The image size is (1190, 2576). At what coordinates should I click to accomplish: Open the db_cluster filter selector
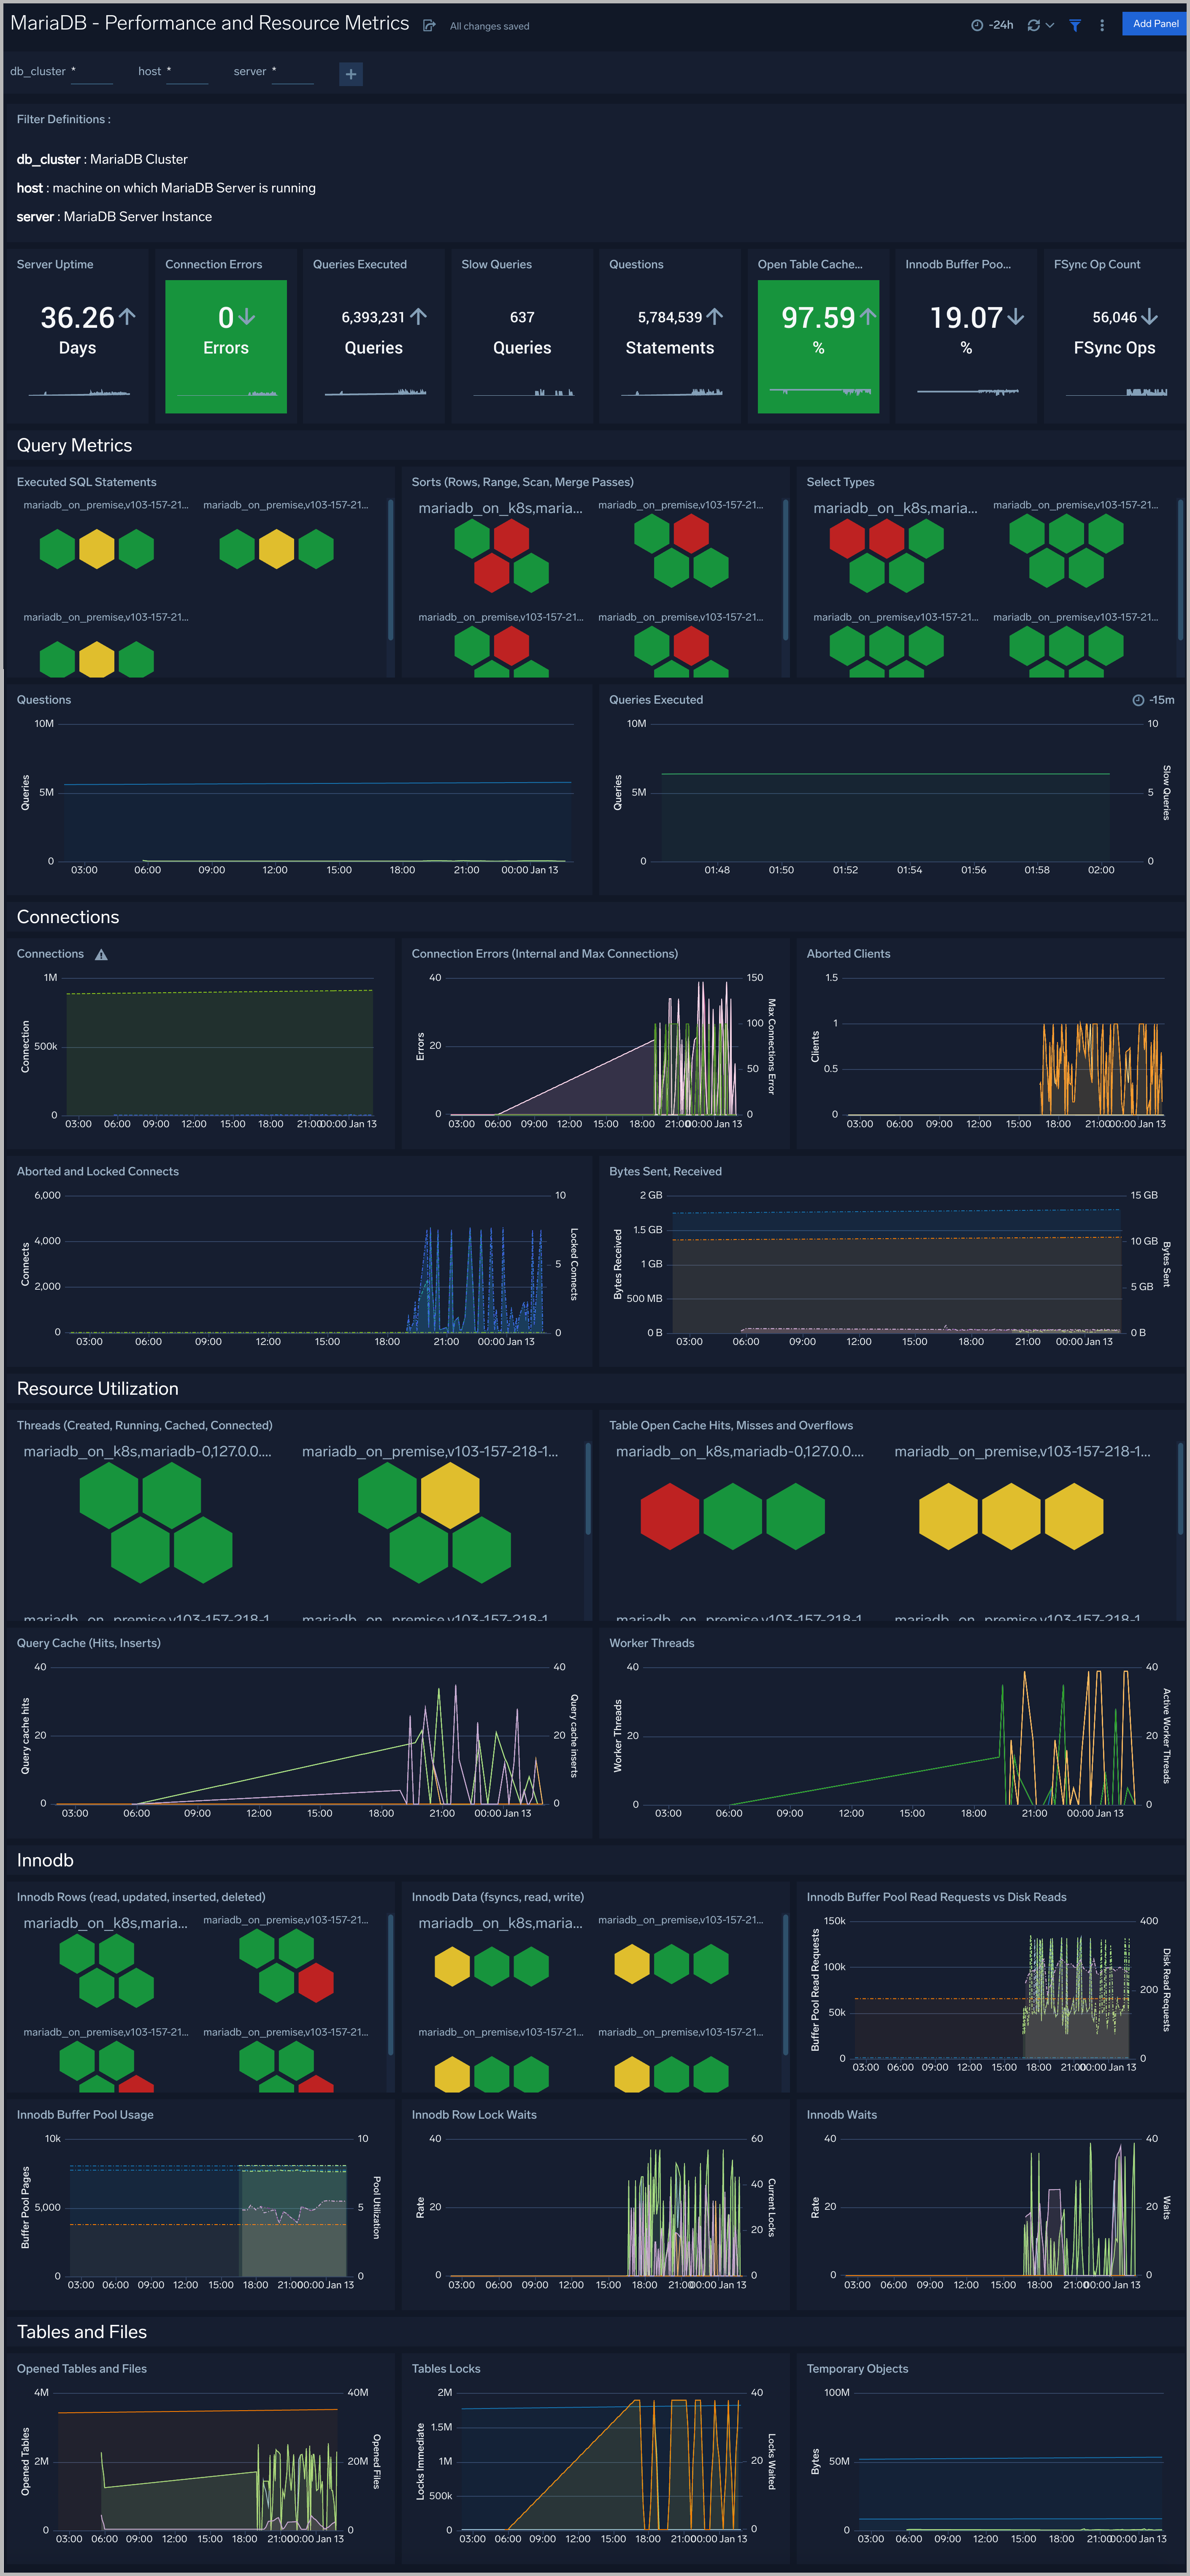92,73
